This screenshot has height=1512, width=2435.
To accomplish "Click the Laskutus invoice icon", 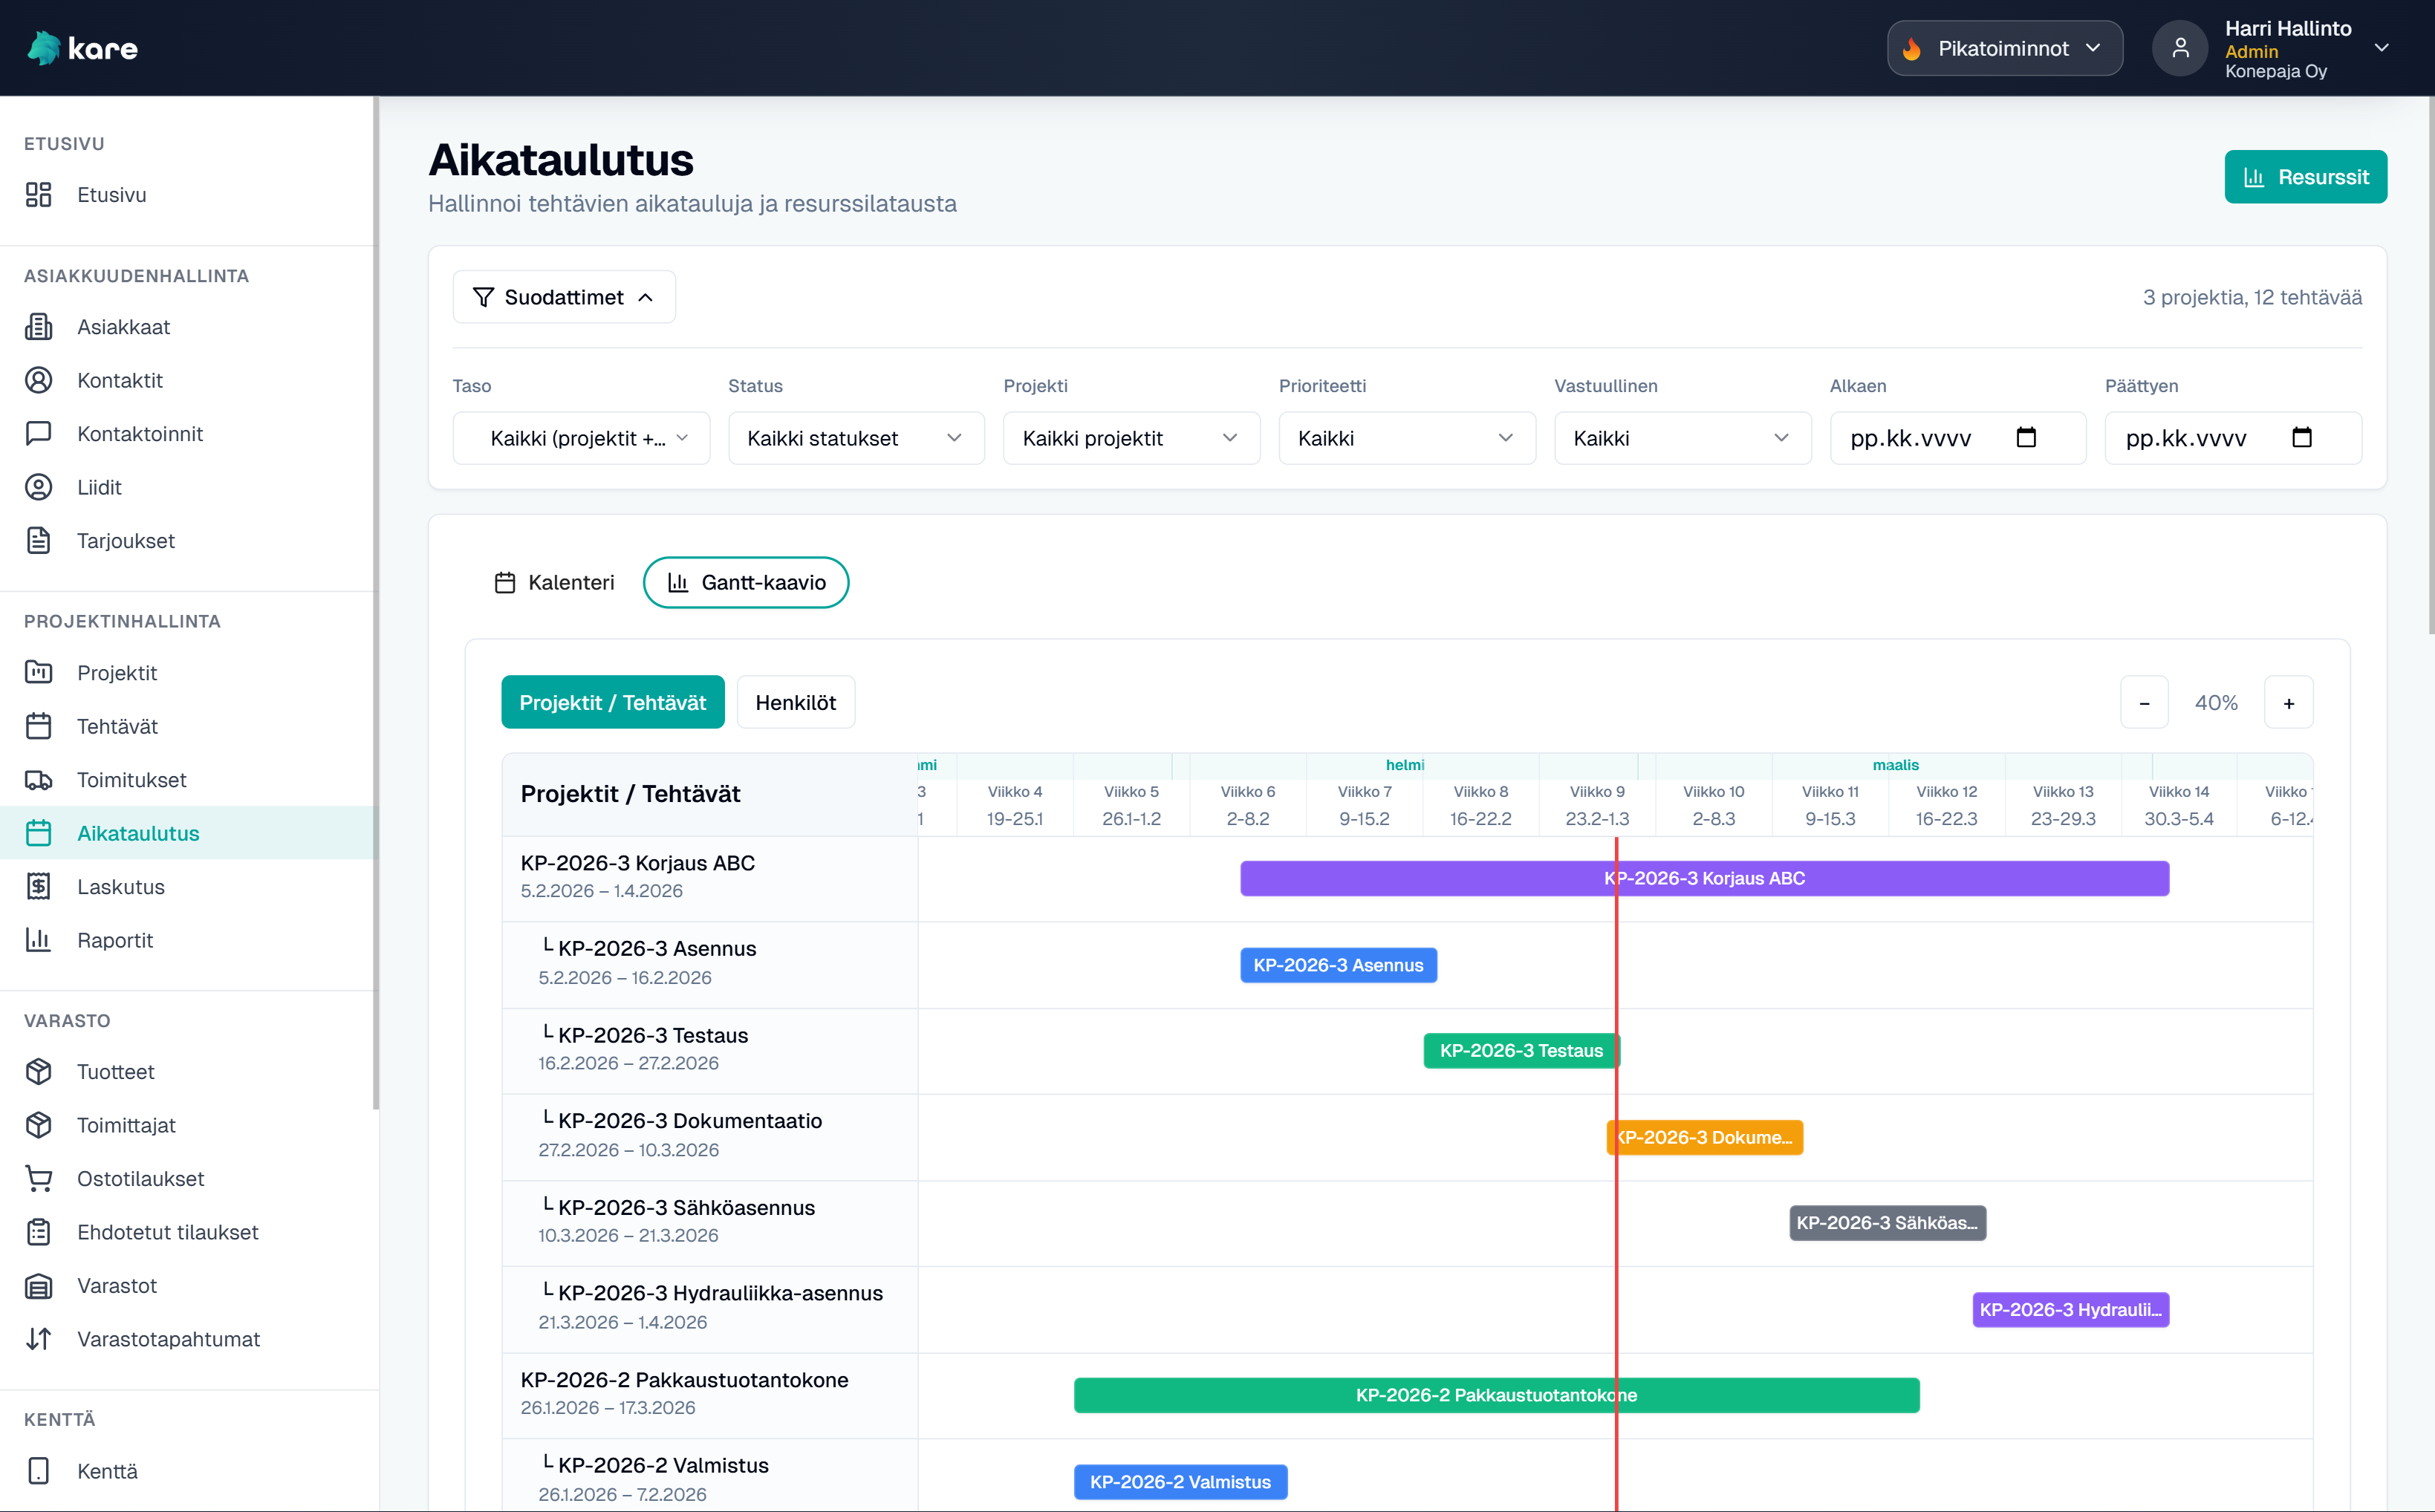I will [x=38, y=887].
